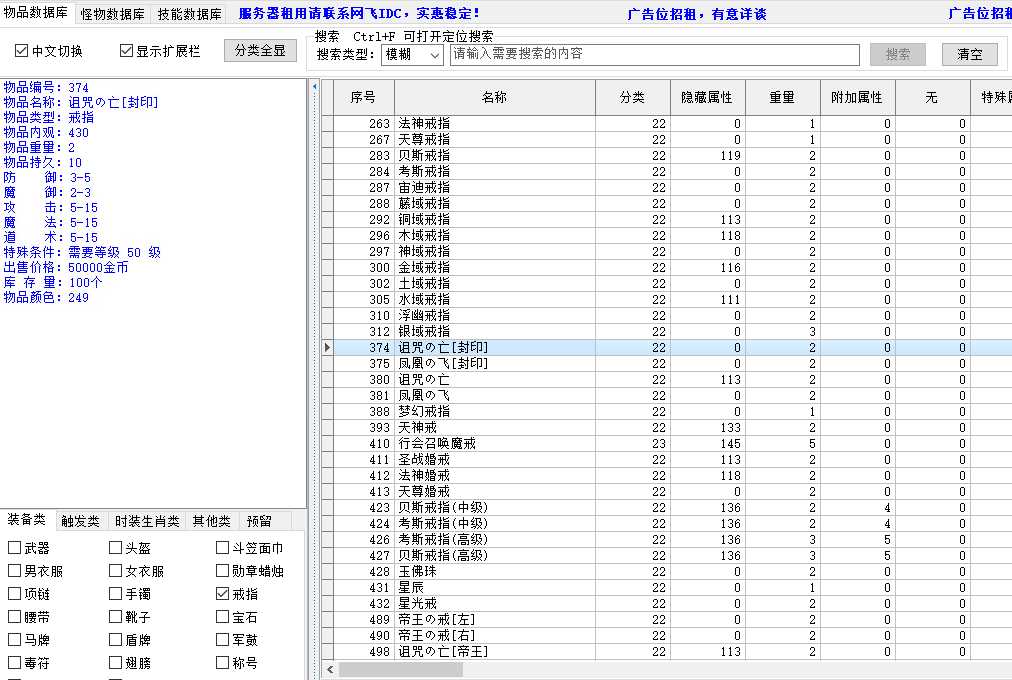Tick the 宝石 checkbox

(x=222, y=617)
